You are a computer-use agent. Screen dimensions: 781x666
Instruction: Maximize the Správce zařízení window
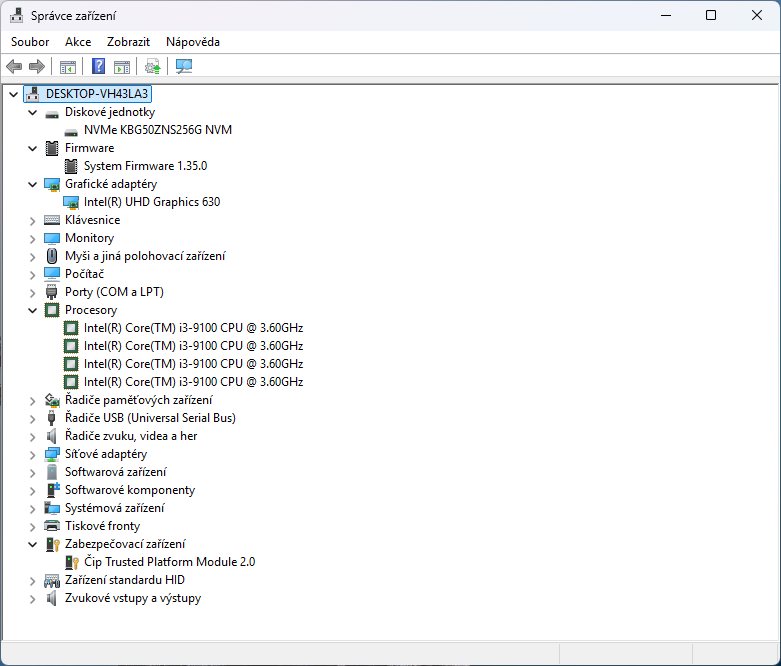711,15
